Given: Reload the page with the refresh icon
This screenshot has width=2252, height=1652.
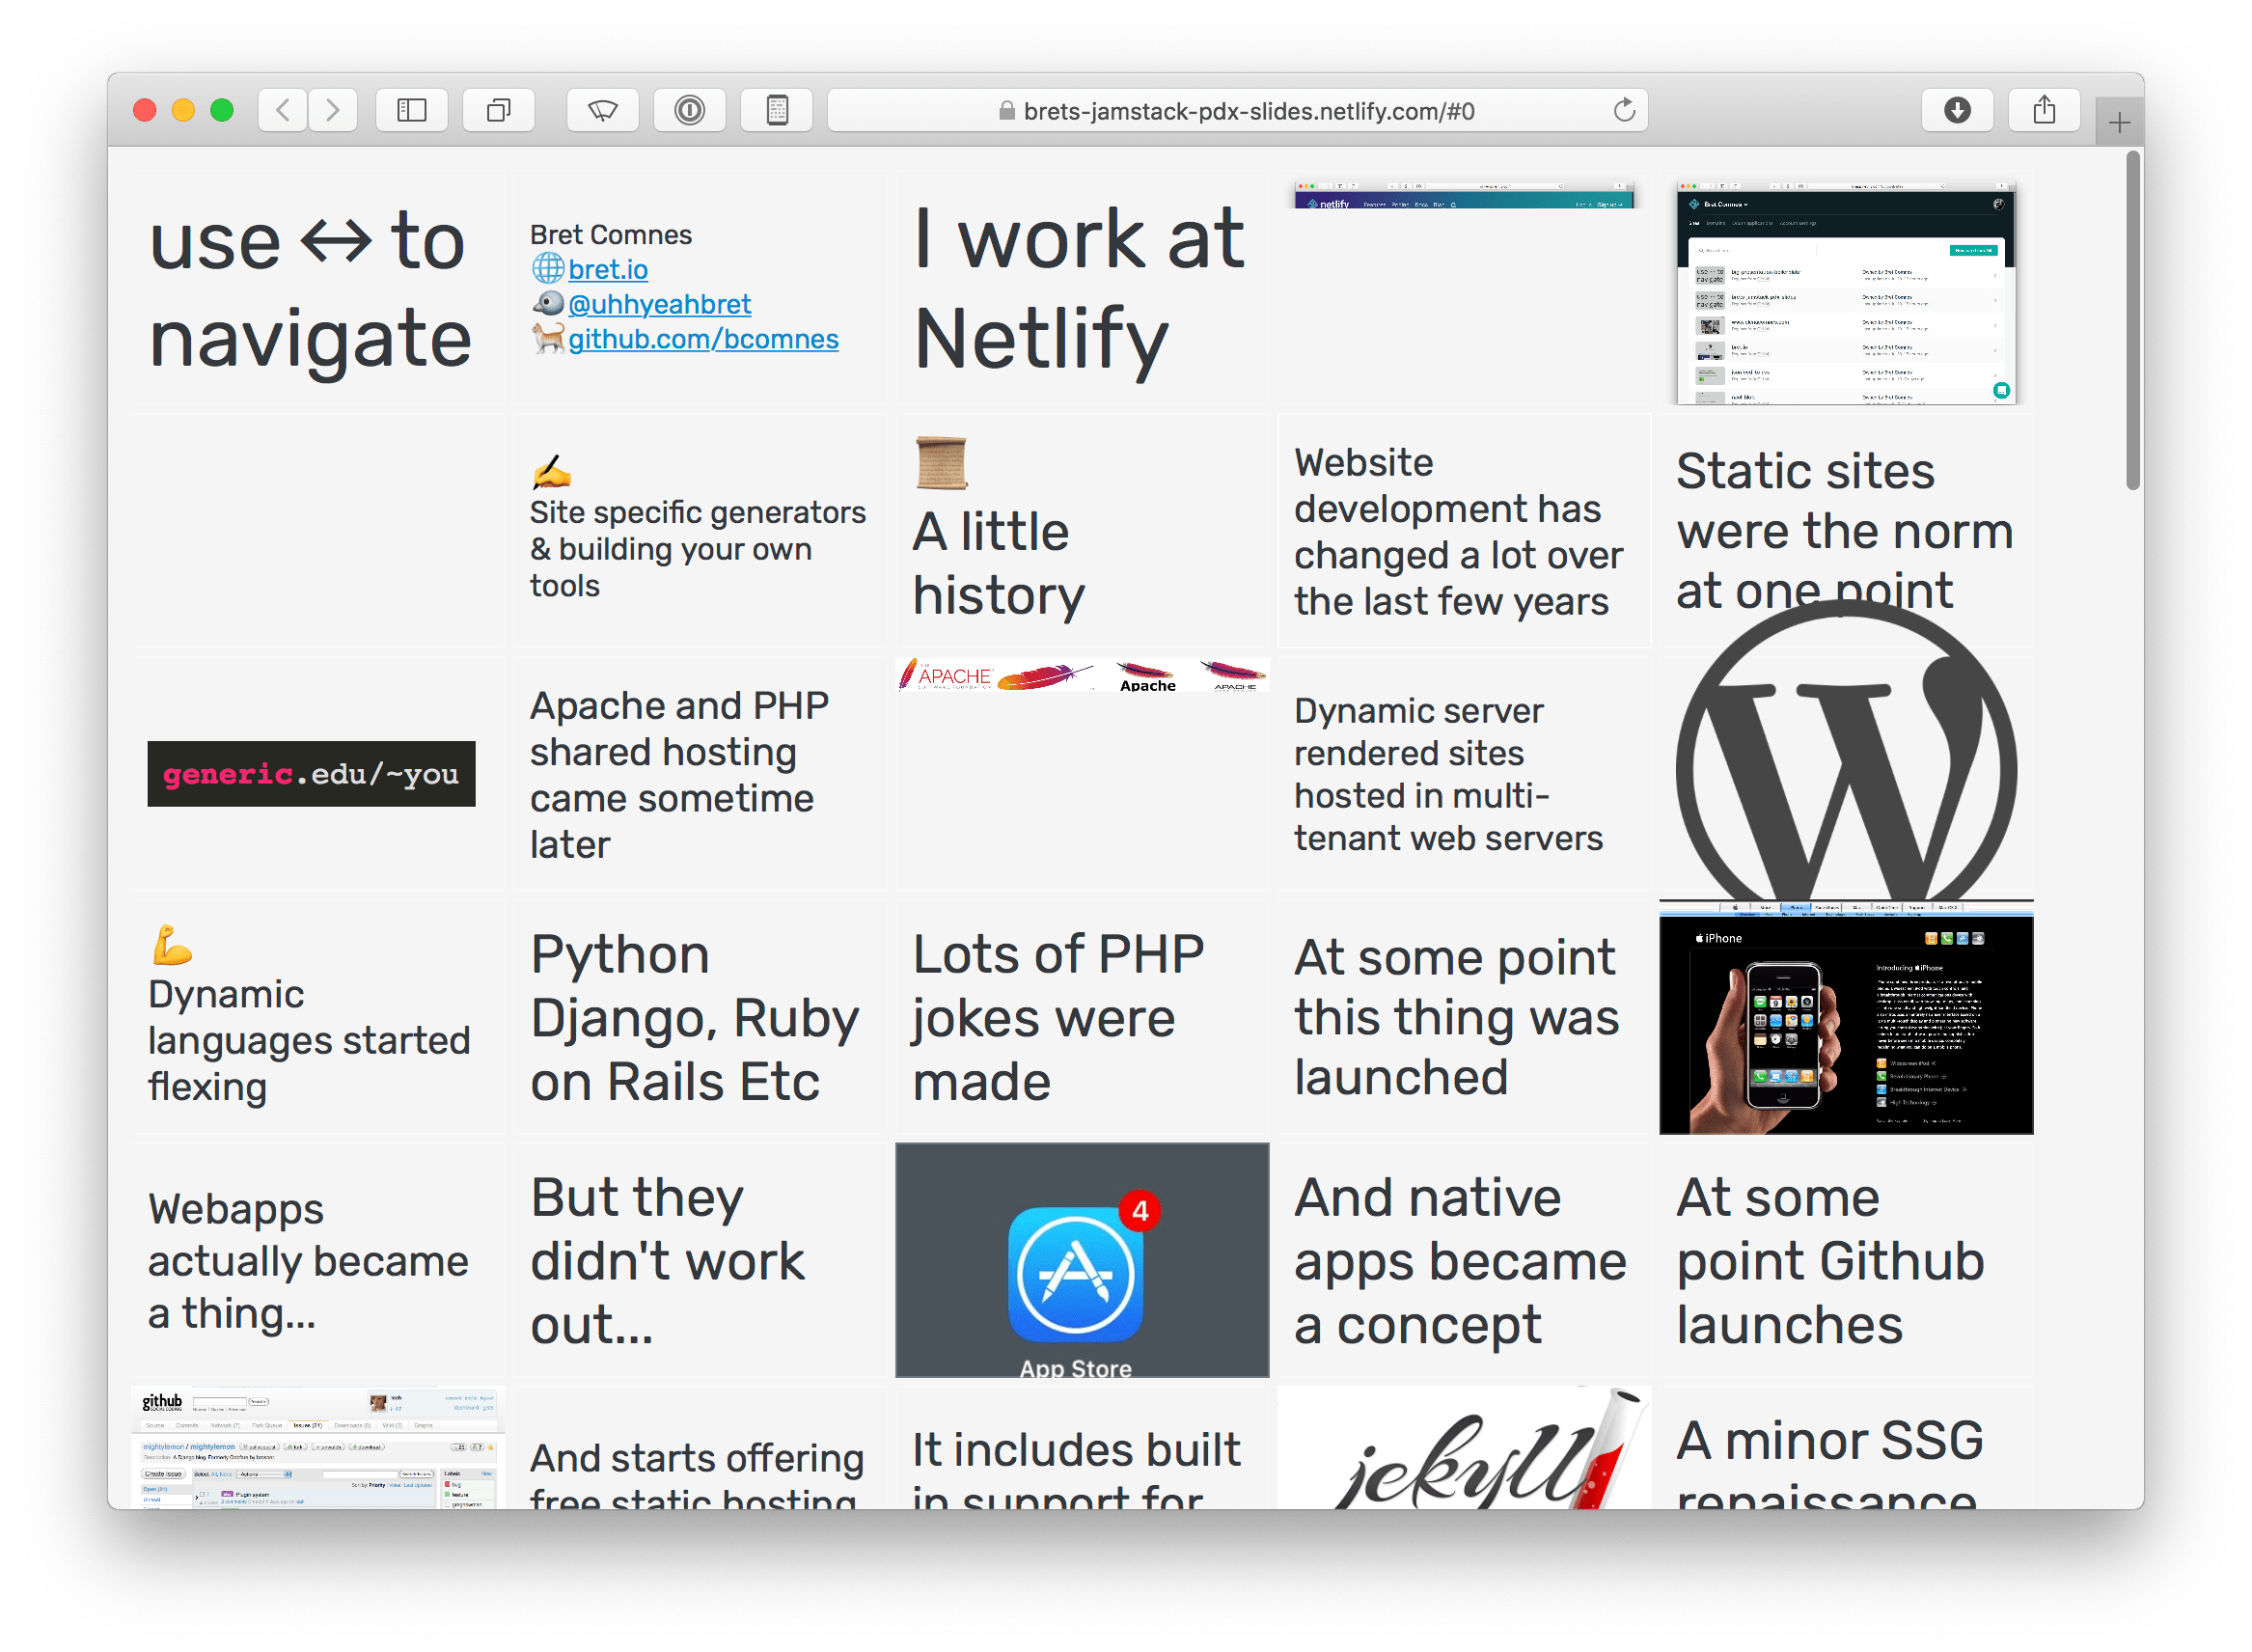Looking at the screenshot, I should (1625, 110).
